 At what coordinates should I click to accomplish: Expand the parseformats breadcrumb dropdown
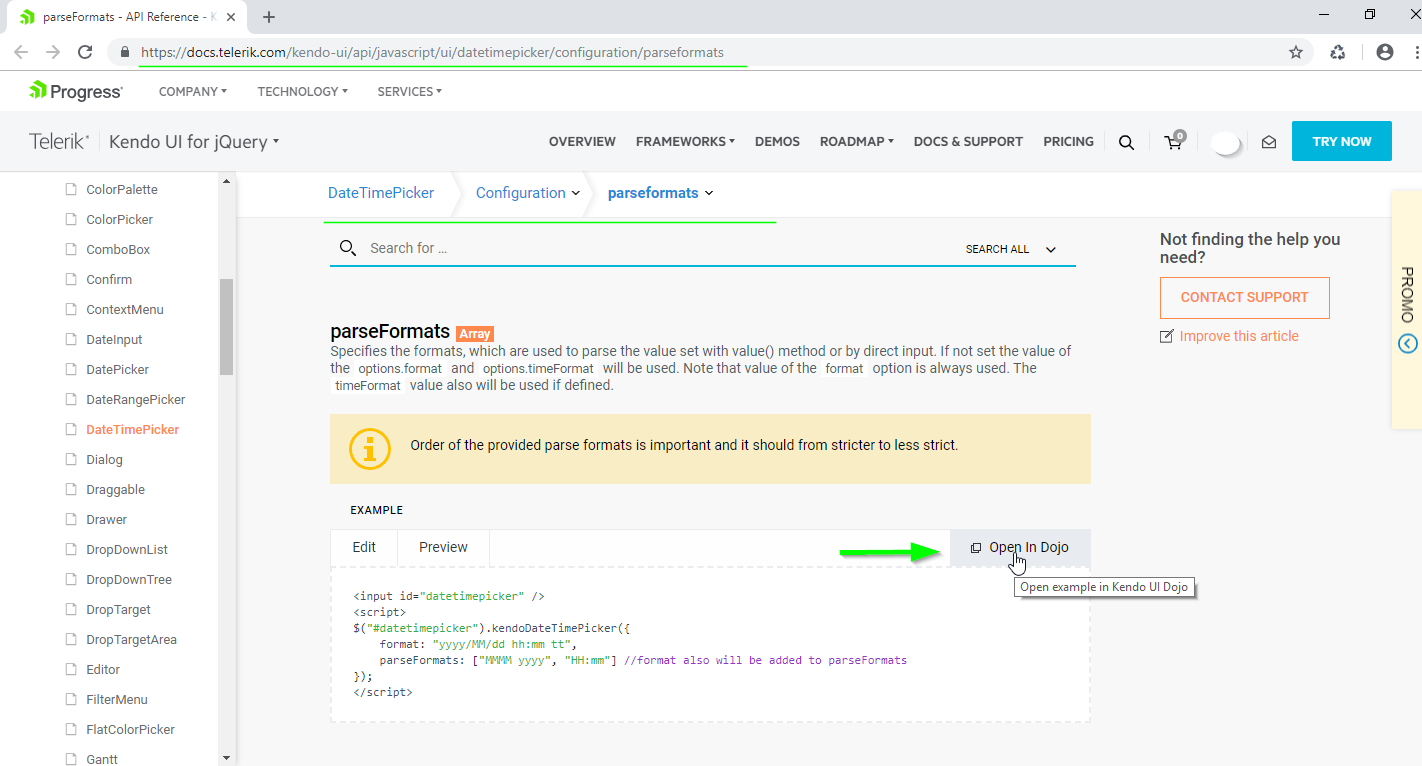pos(709,193)
